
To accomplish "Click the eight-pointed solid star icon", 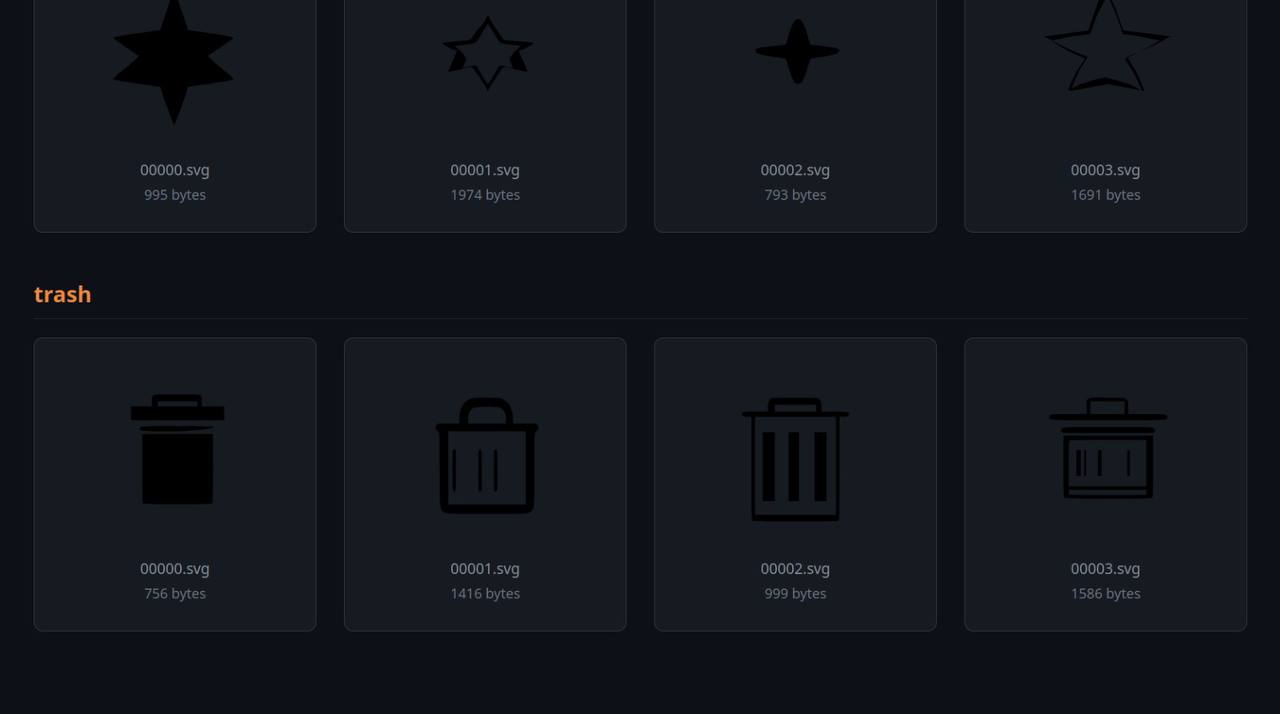I will [174, 60].
